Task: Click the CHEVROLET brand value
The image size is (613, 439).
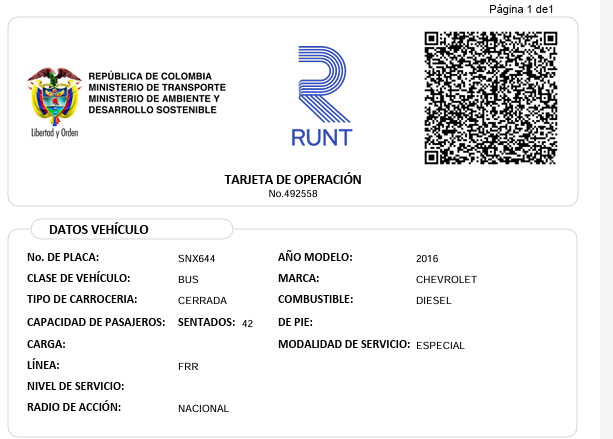Action: coord(446,280)
